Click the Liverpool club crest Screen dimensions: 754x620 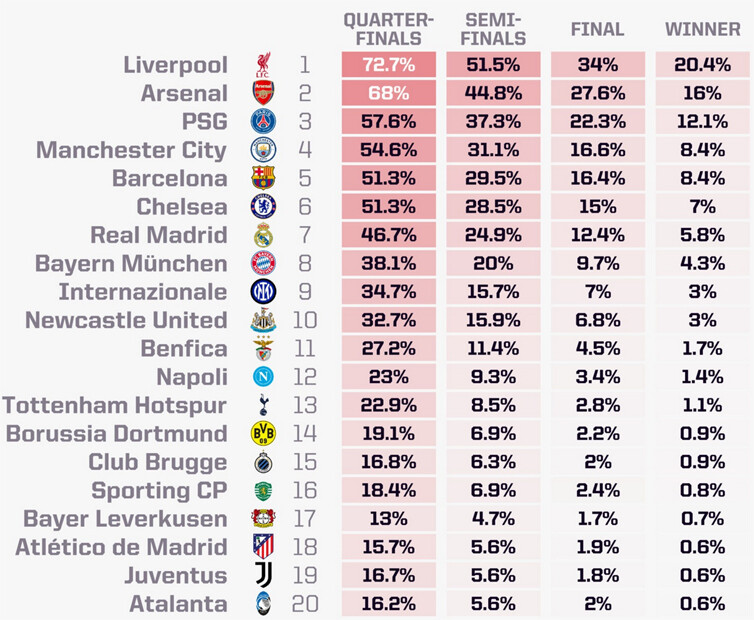pyautogui.click(x=263, y=65)
